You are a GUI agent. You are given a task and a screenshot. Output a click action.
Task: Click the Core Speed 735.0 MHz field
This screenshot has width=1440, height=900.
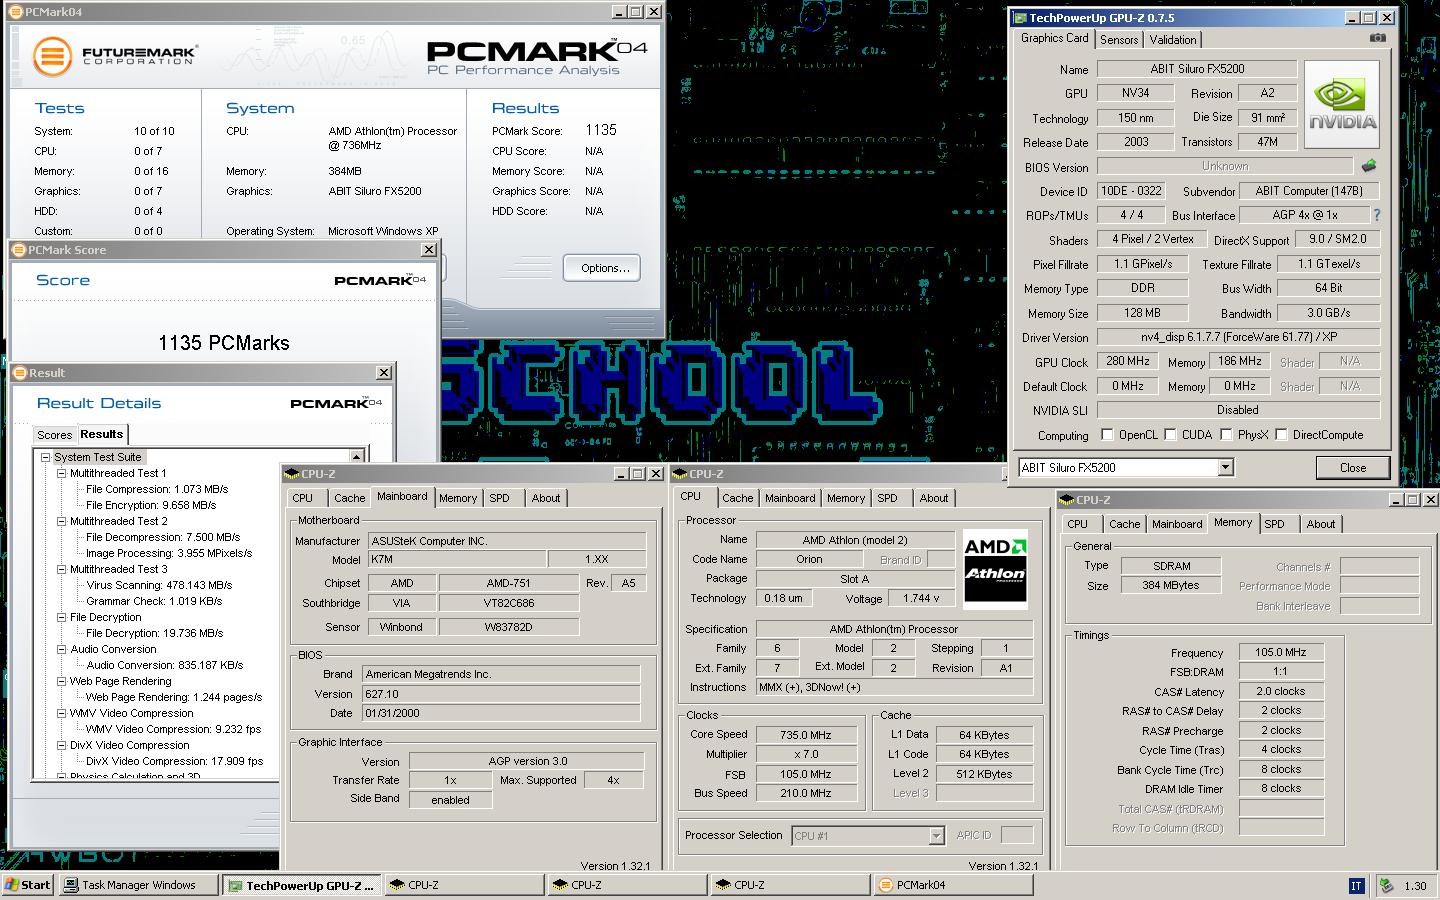(x=806, y=735)
